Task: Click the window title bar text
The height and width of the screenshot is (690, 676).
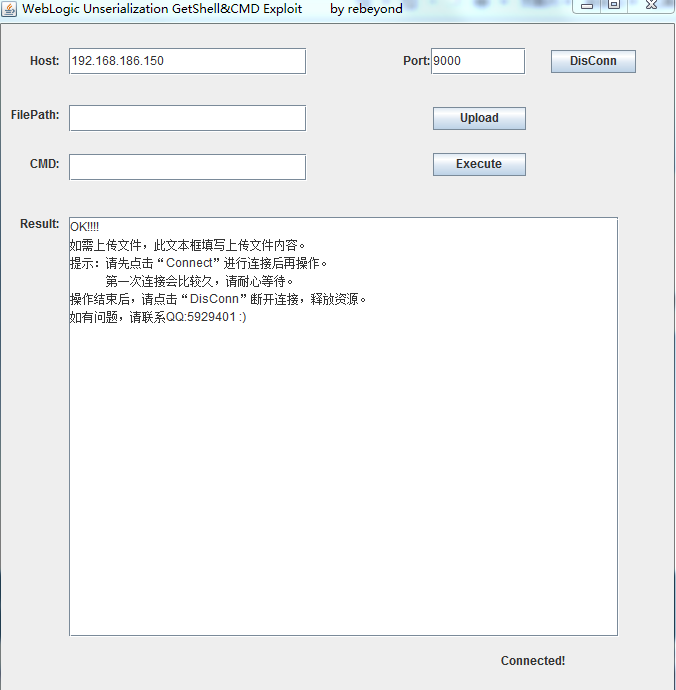Action: pyautogui.click(x=162, y=9)
